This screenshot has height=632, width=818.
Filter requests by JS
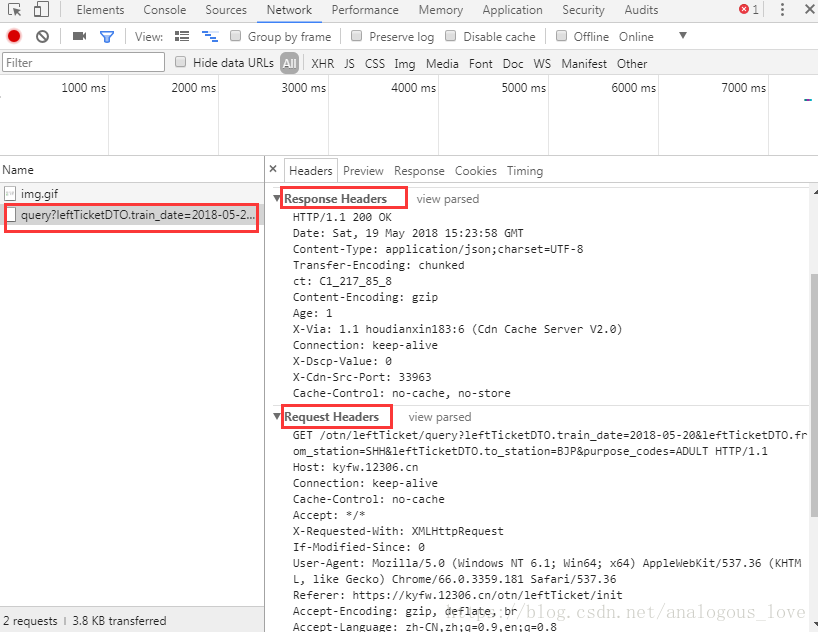click(x=349, y=64)
